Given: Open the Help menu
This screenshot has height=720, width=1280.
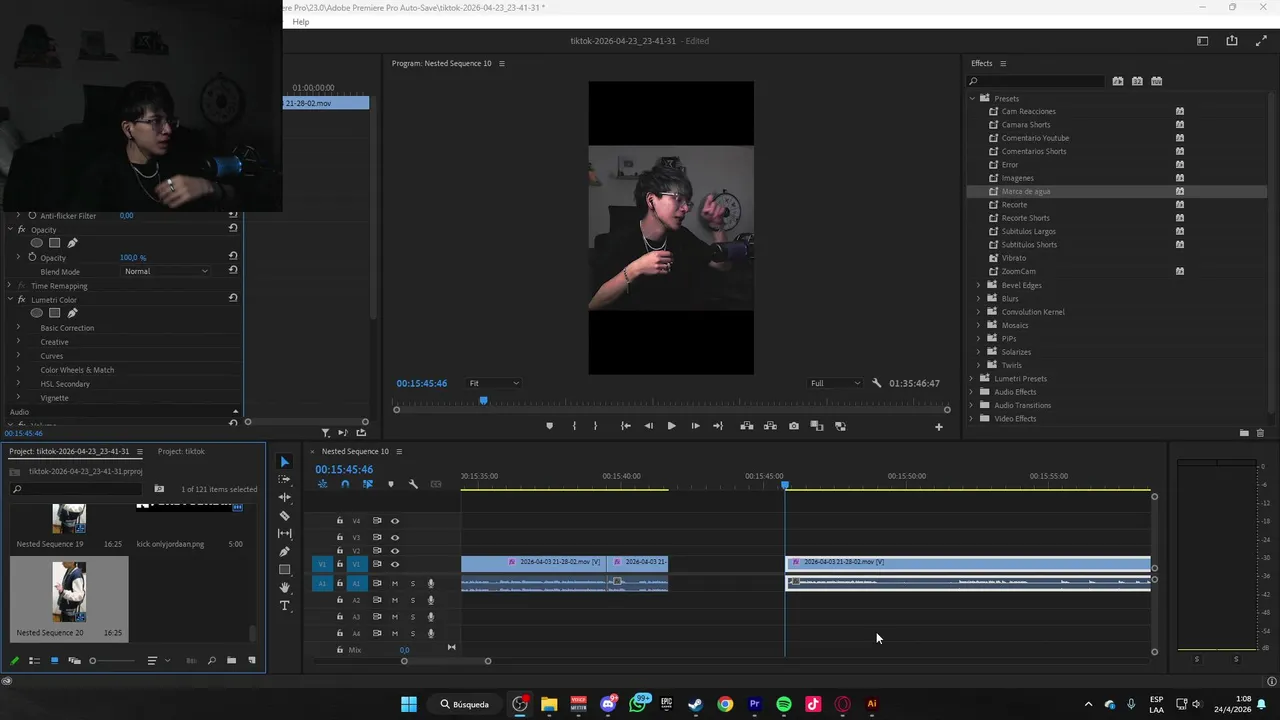Looking at the screenshot, I should coord(301,22).
